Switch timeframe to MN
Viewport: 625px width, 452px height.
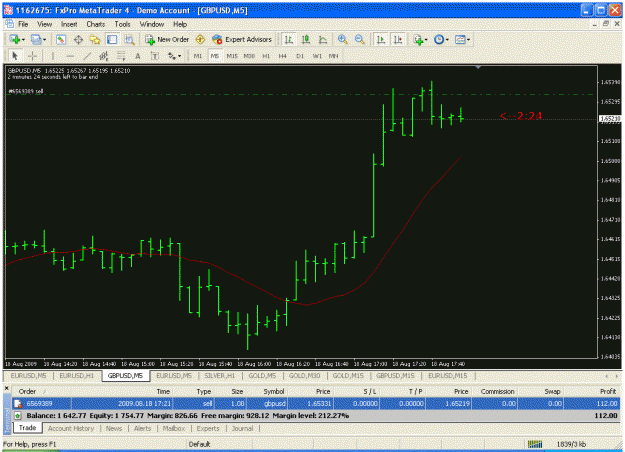pyautogui.click(x=333, y=56)
